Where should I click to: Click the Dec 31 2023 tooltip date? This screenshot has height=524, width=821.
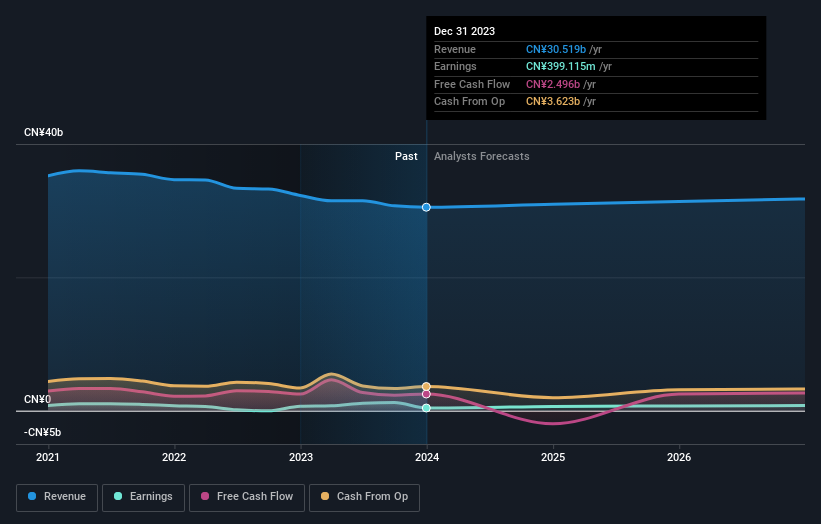pos(464,31)
